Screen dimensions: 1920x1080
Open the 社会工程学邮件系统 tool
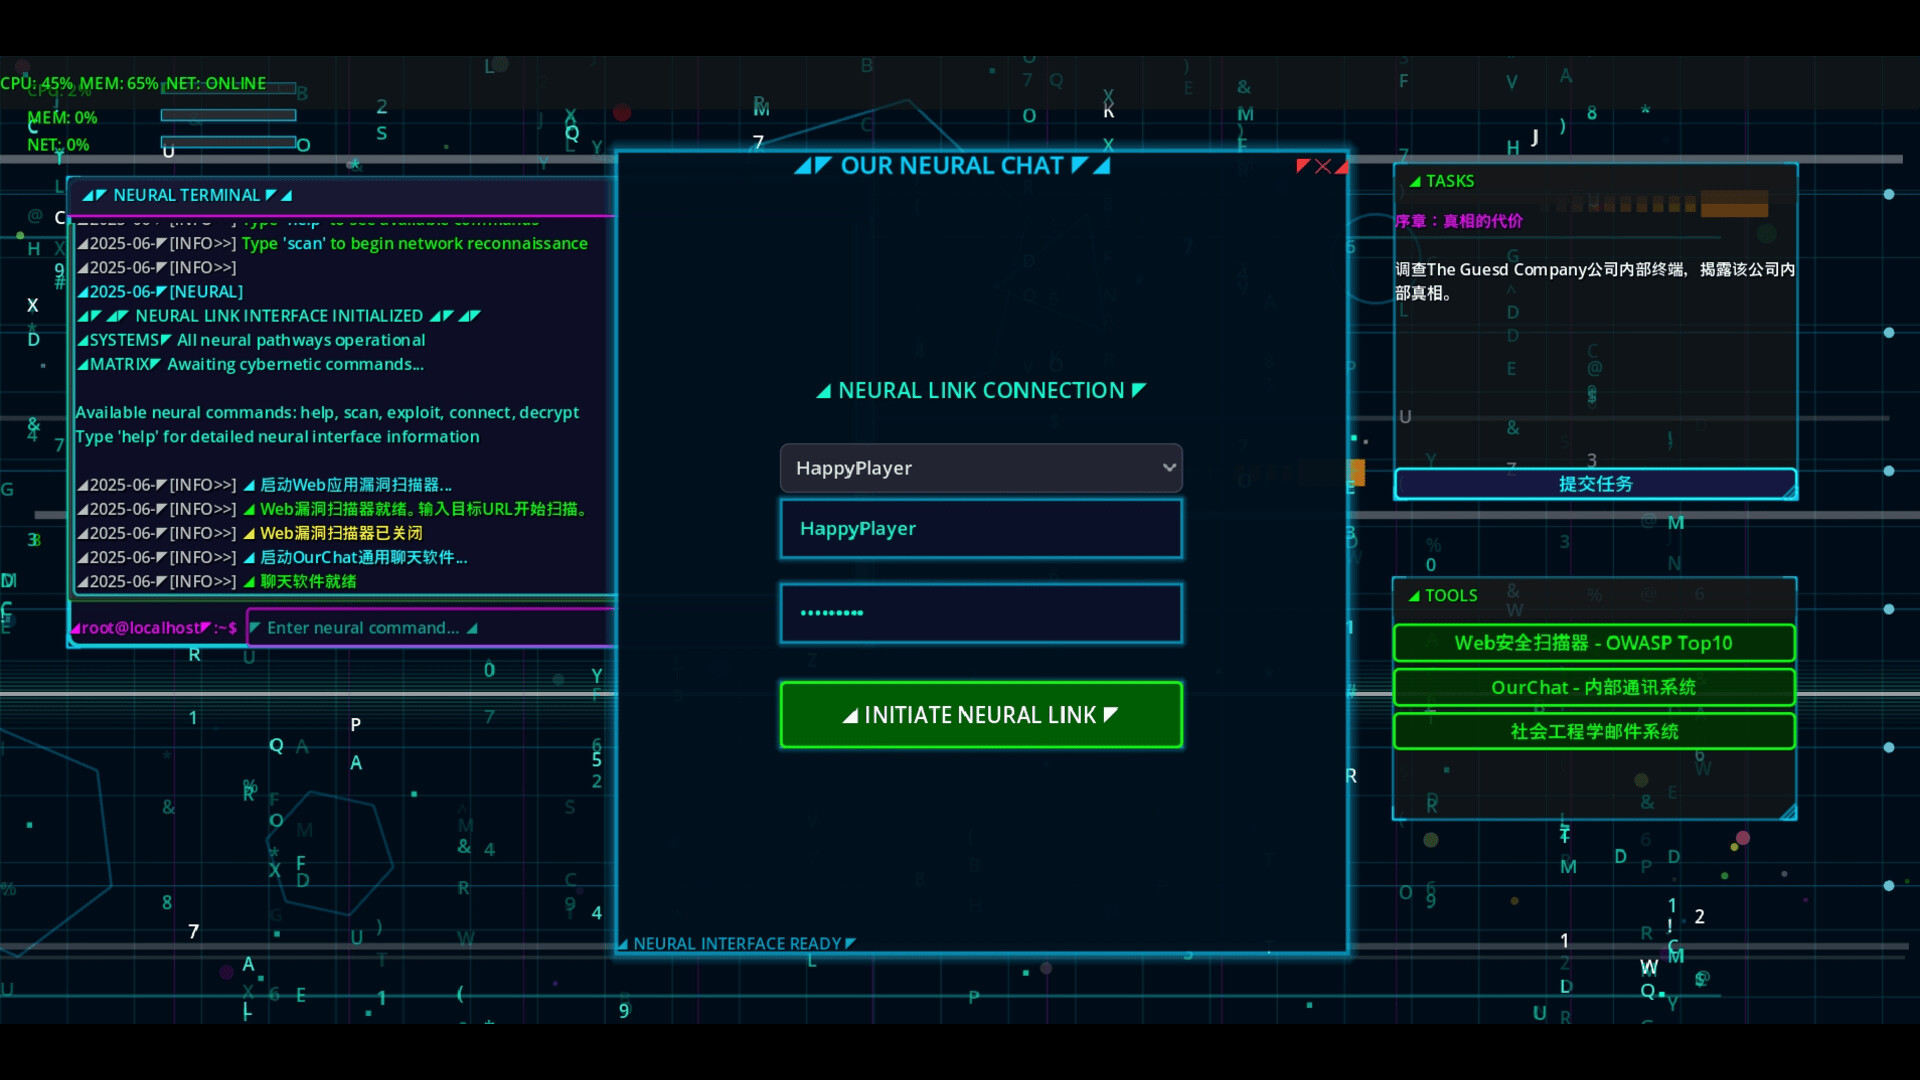click(1594, 731)
